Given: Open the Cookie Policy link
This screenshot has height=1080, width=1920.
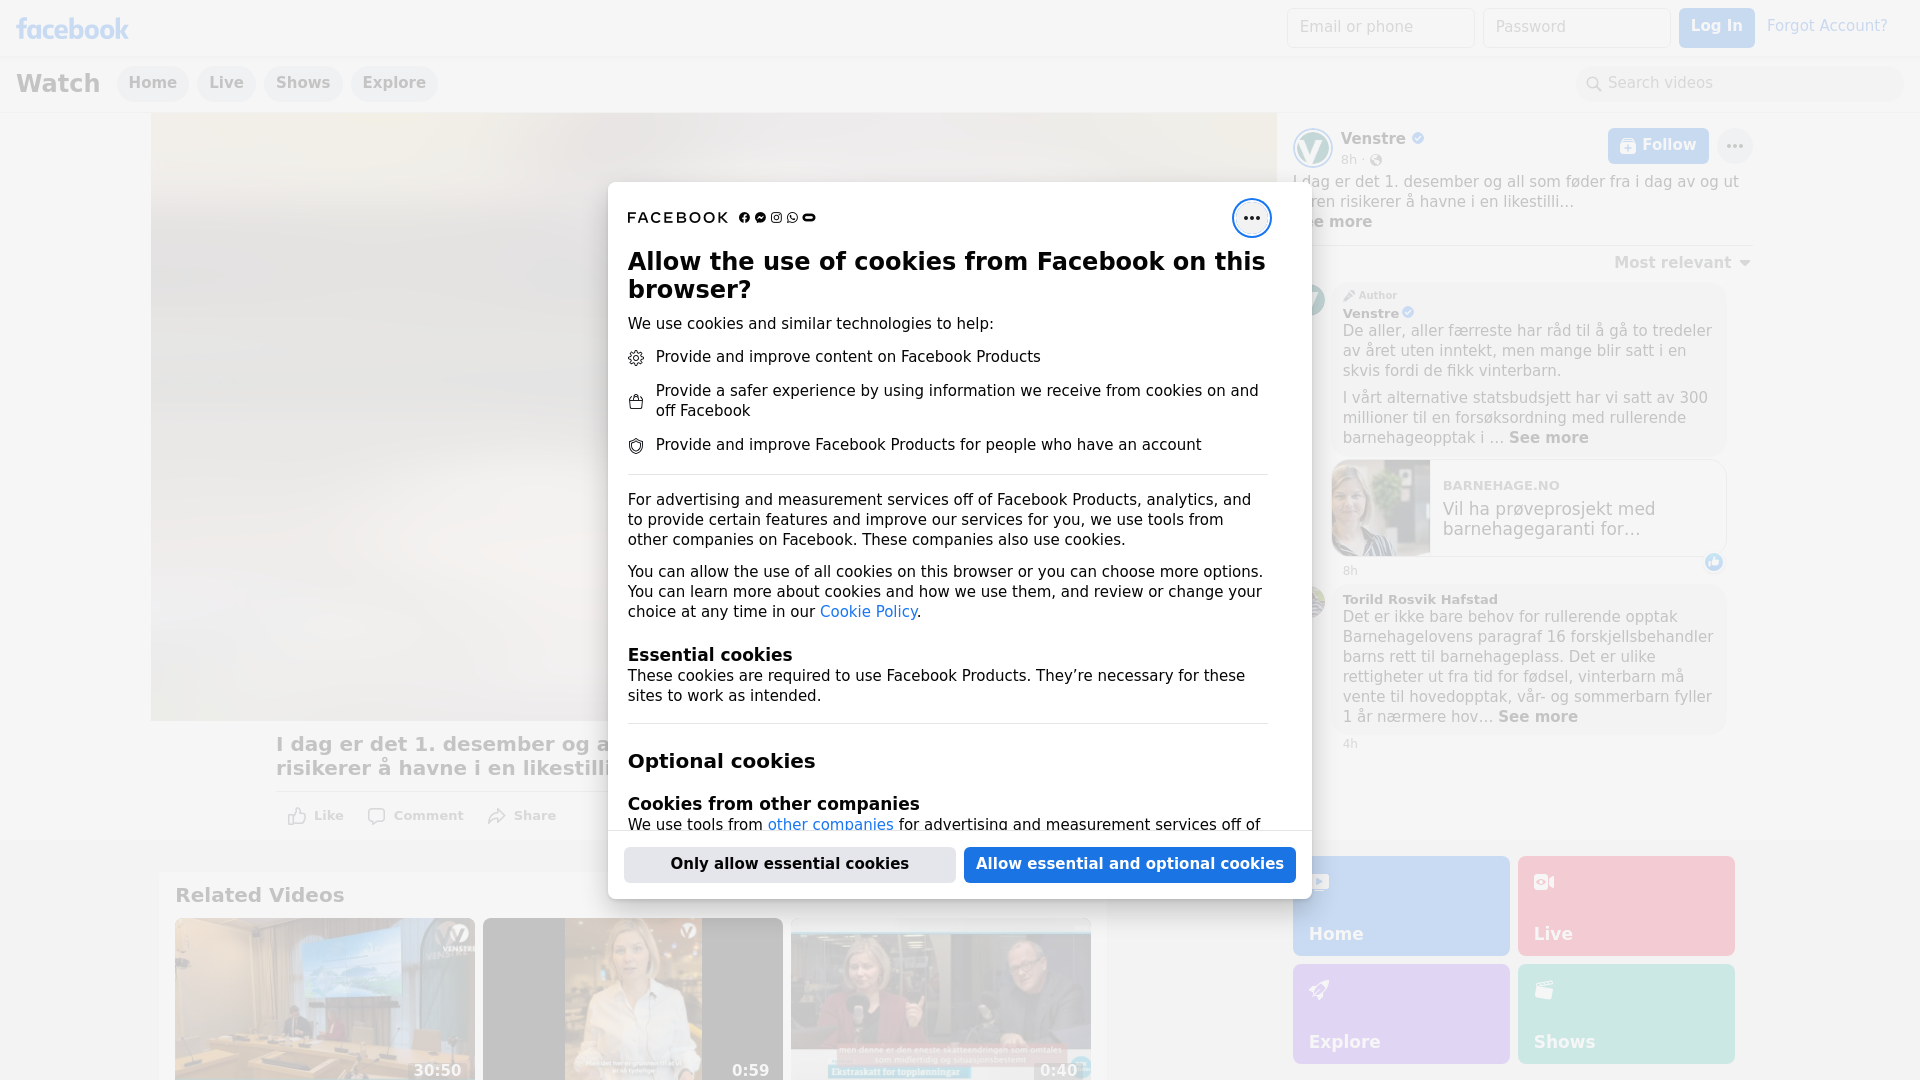Looking at the screenshot, I should tap(868, 612).
